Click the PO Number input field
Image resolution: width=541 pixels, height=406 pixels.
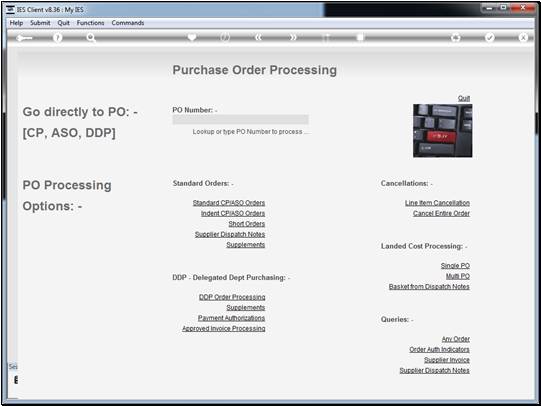(240, 119)
